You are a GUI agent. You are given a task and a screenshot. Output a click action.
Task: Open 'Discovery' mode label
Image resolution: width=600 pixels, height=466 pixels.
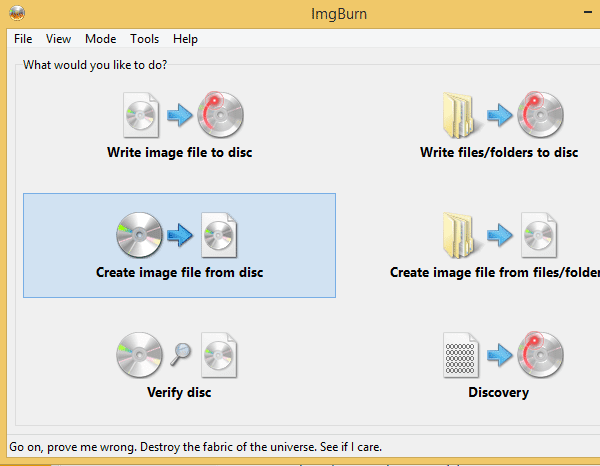point(499,393)
